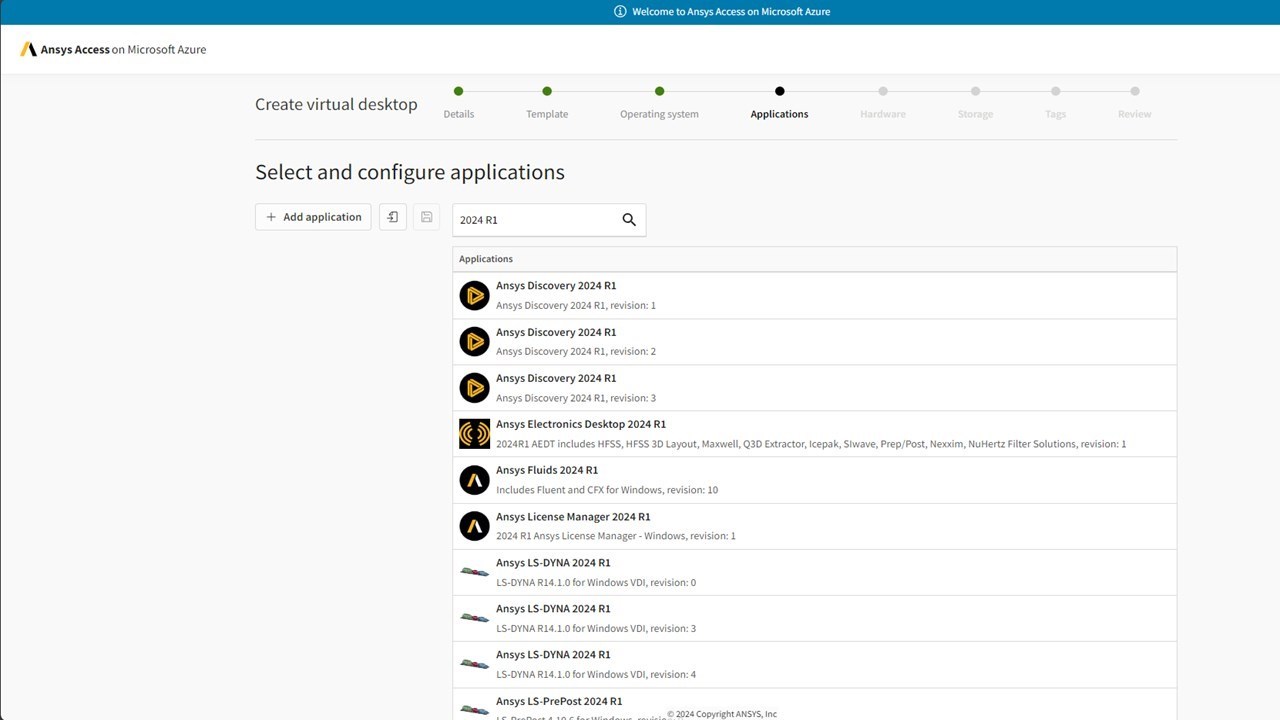This screenshot has width=1280, height=720.
Task: Go to the Details step
Action: (x=458, y=103)
